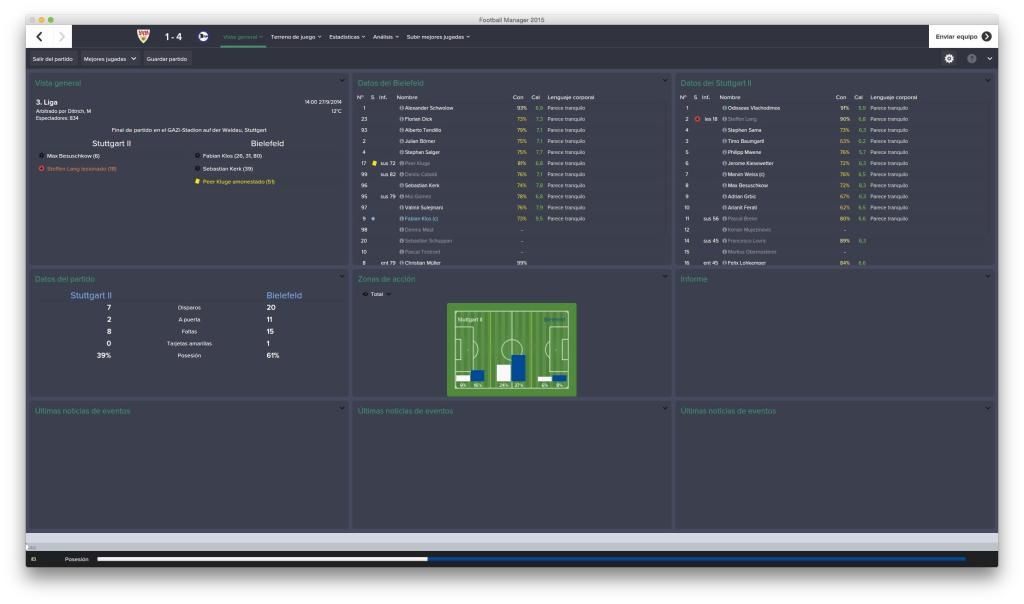Expand the Datos del Bielefeld panel chevron

coord(665,81)
